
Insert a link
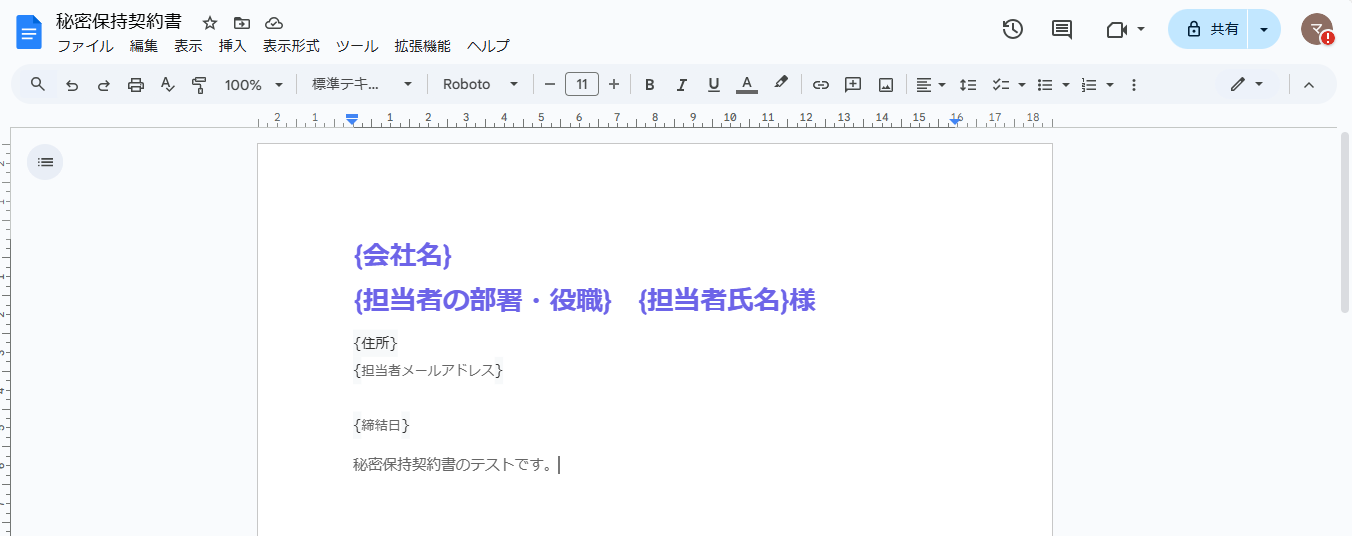click(821, 85)
